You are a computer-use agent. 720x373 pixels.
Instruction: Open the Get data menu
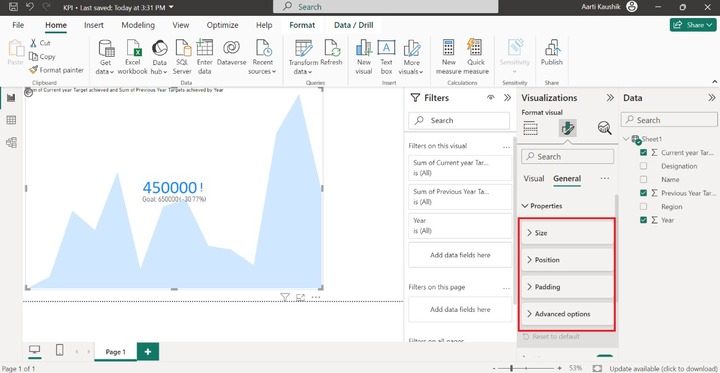tap(106, 57)
